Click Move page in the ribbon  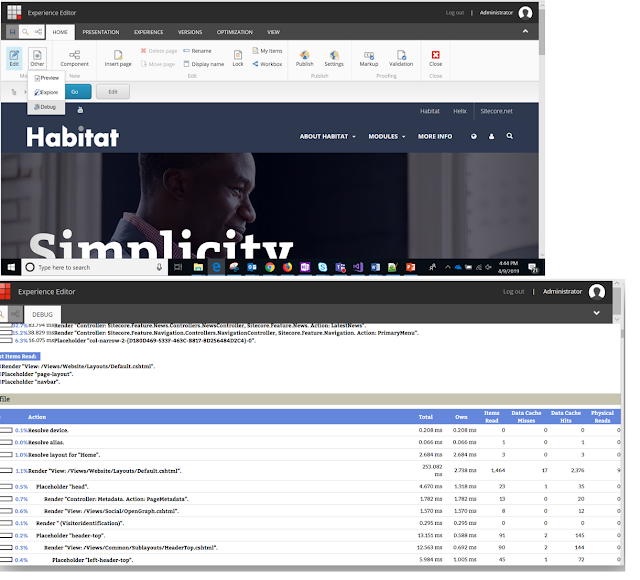click(x=158, y=64)
